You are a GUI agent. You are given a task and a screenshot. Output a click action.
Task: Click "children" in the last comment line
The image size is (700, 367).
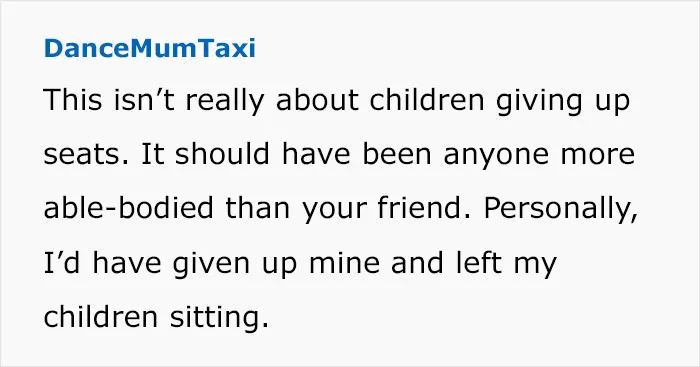tap(101, 316)
